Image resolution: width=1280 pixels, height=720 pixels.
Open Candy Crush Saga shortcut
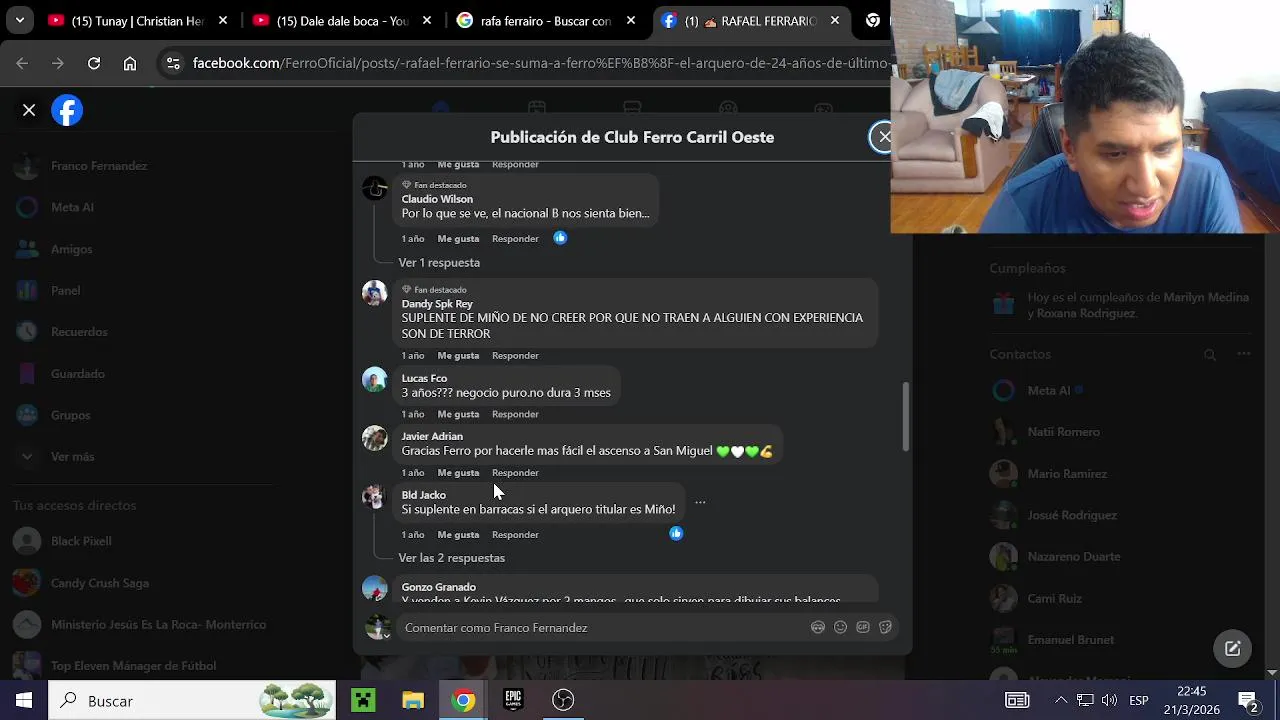(99, 583)
